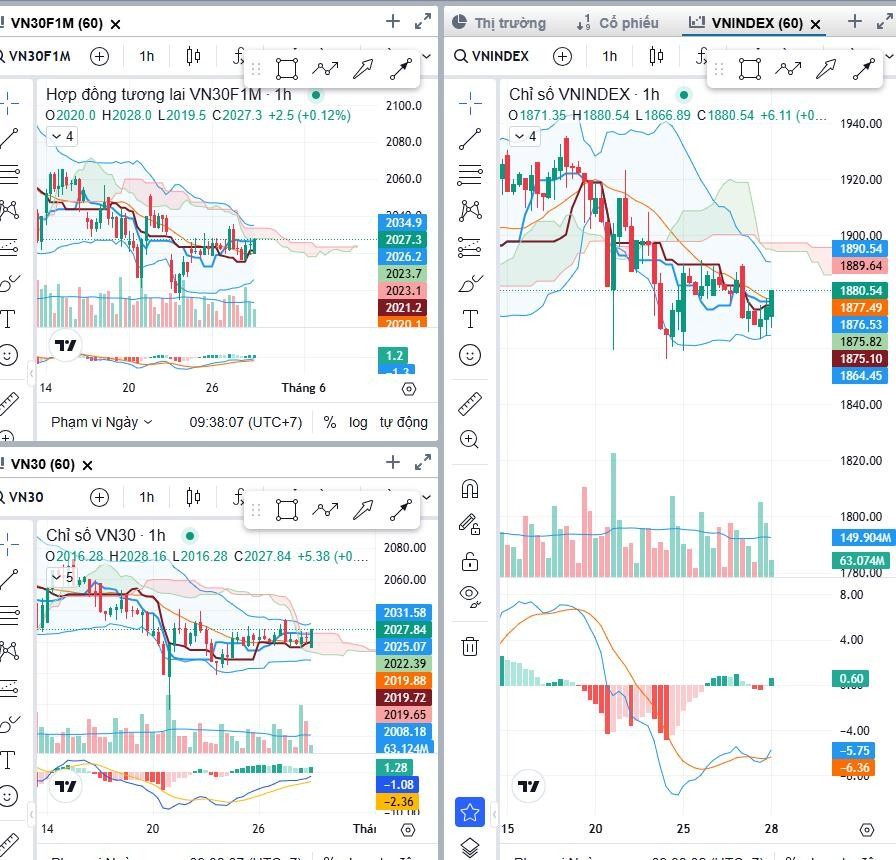Toggle log scale in VN30F1M chart

(x=358, y=422)
